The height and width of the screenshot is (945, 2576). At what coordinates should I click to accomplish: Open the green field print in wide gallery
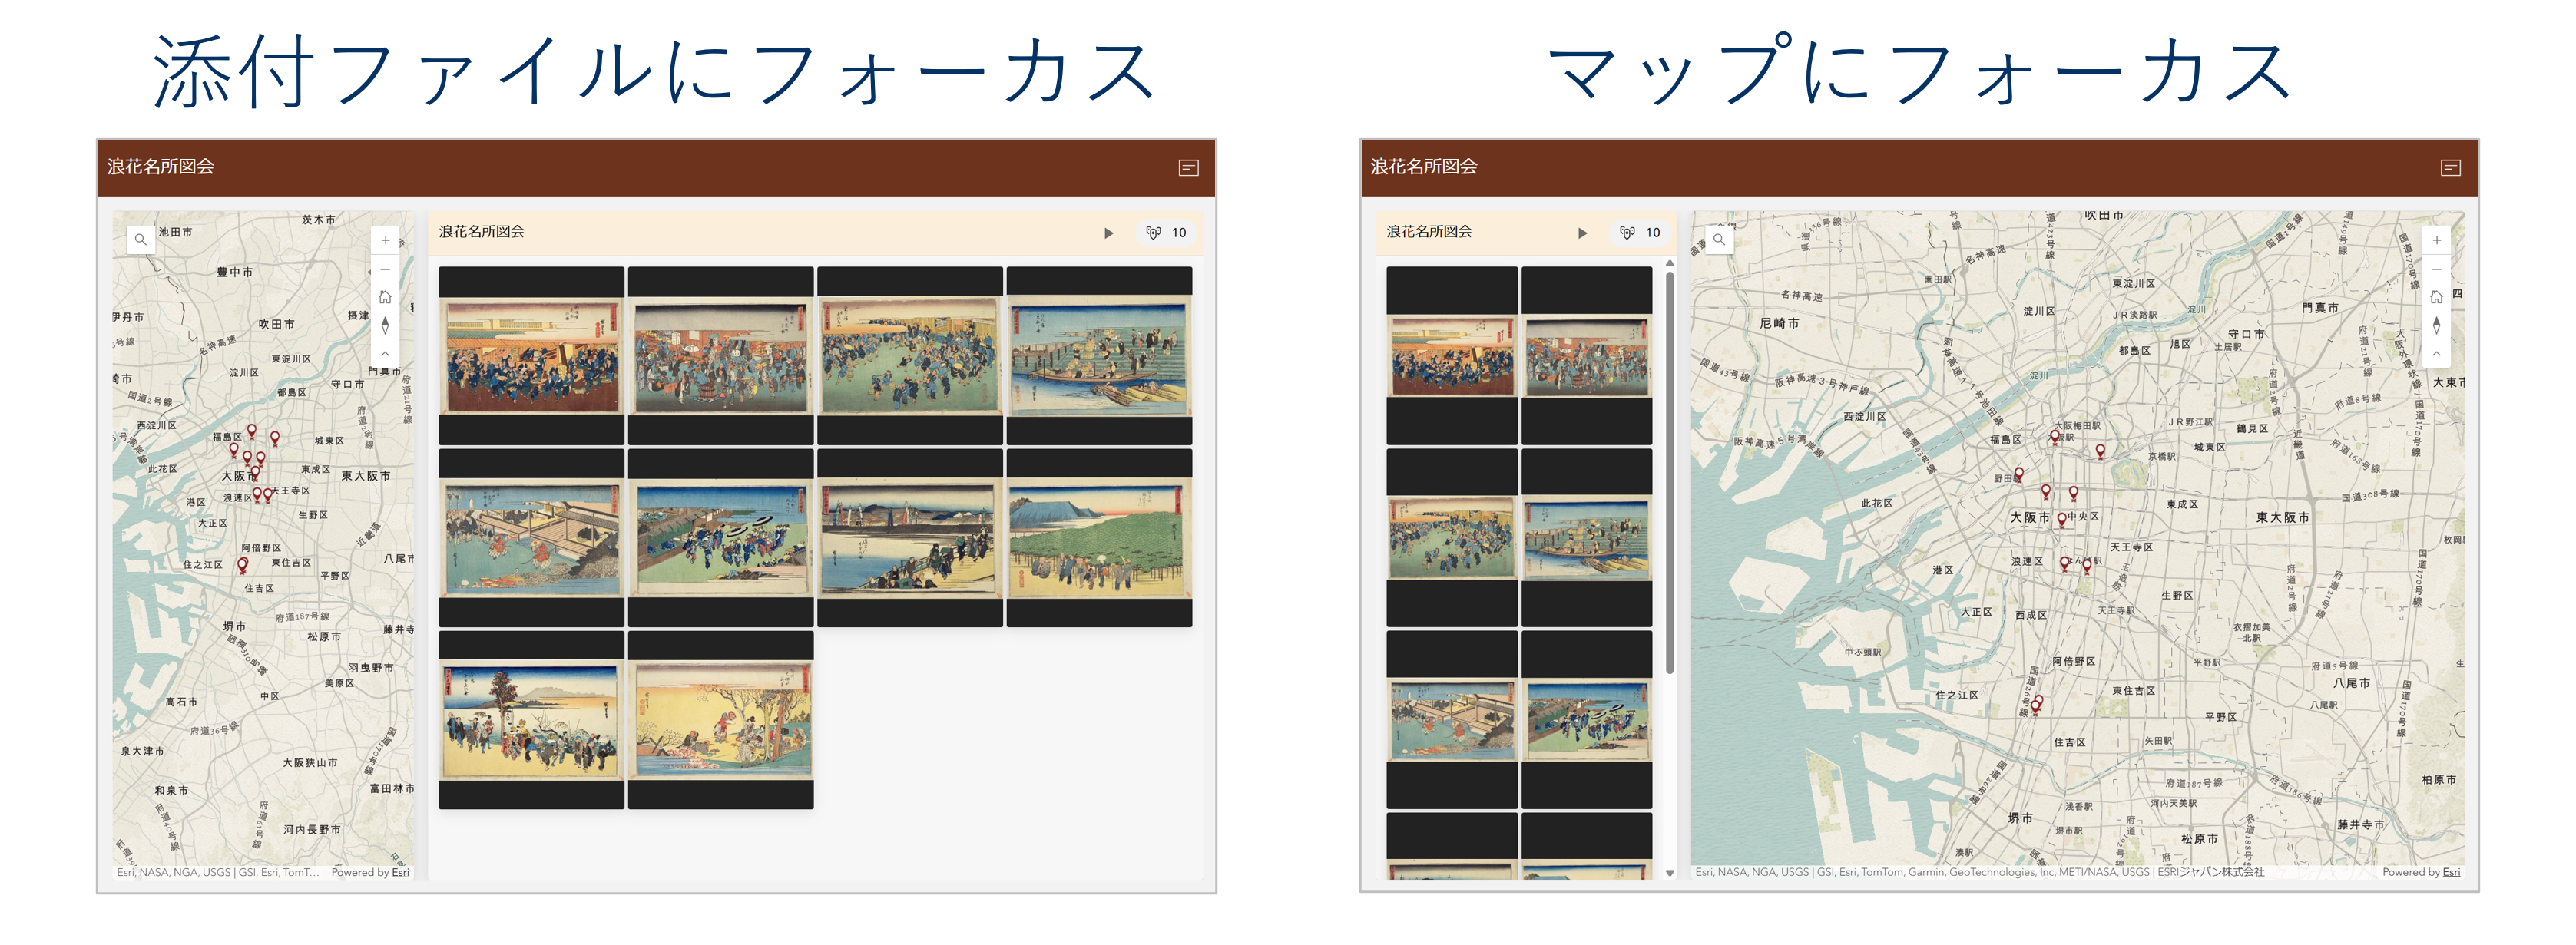click(x=1098, y=540)
